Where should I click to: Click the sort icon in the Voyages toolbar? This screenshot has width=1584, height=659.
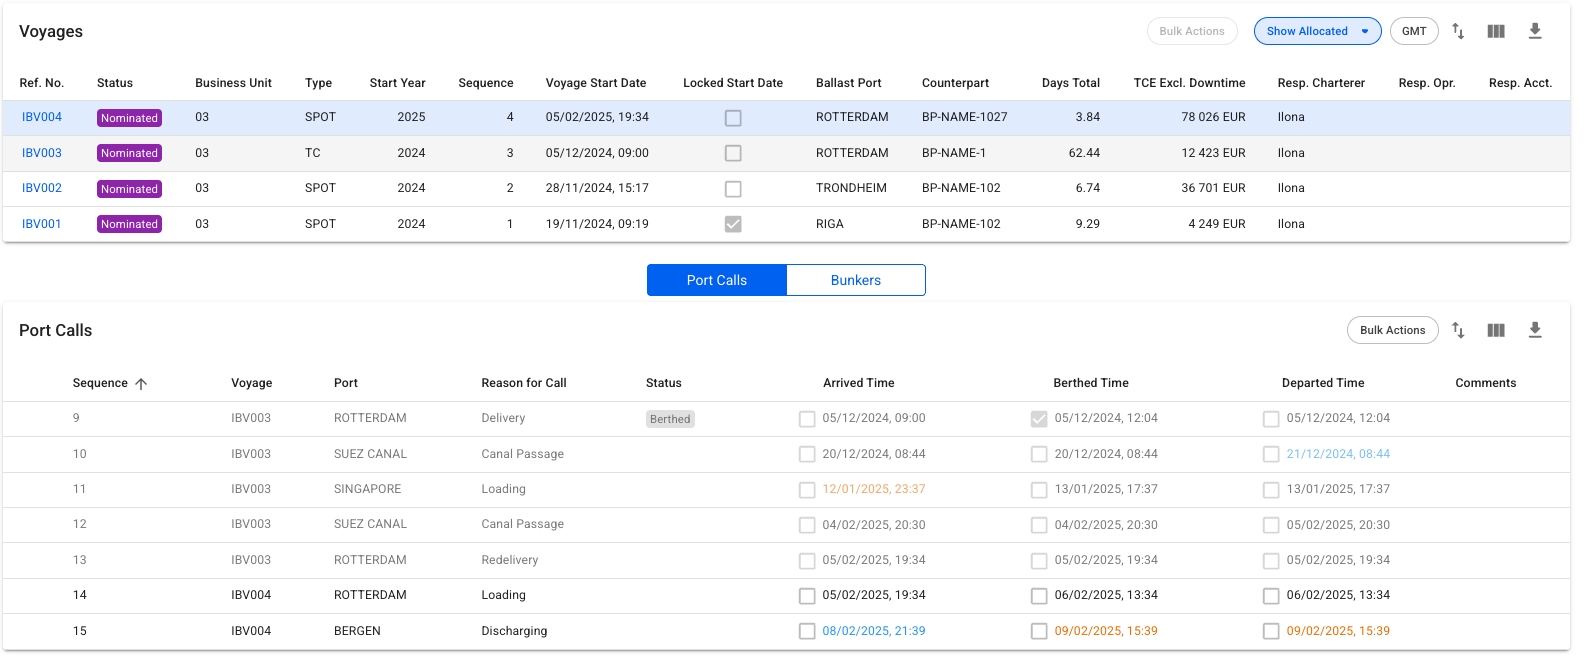[x=1458, y=32]
